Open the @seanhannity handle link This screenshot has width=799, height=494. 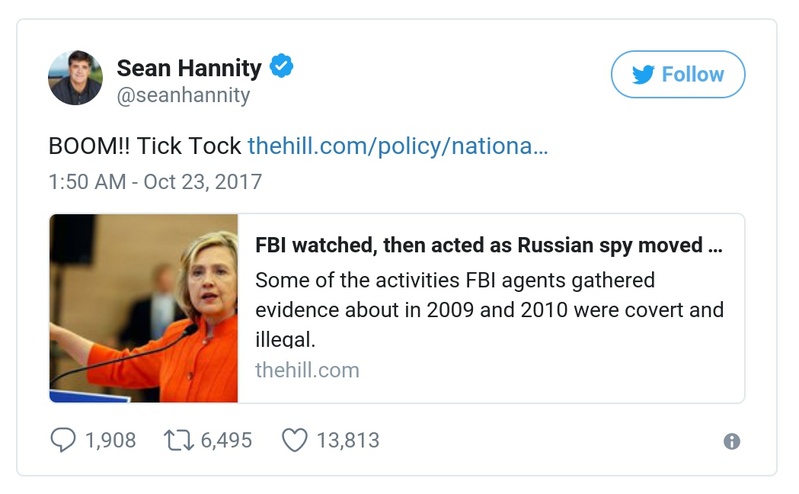pyautogui.click(x=183, y=96)
